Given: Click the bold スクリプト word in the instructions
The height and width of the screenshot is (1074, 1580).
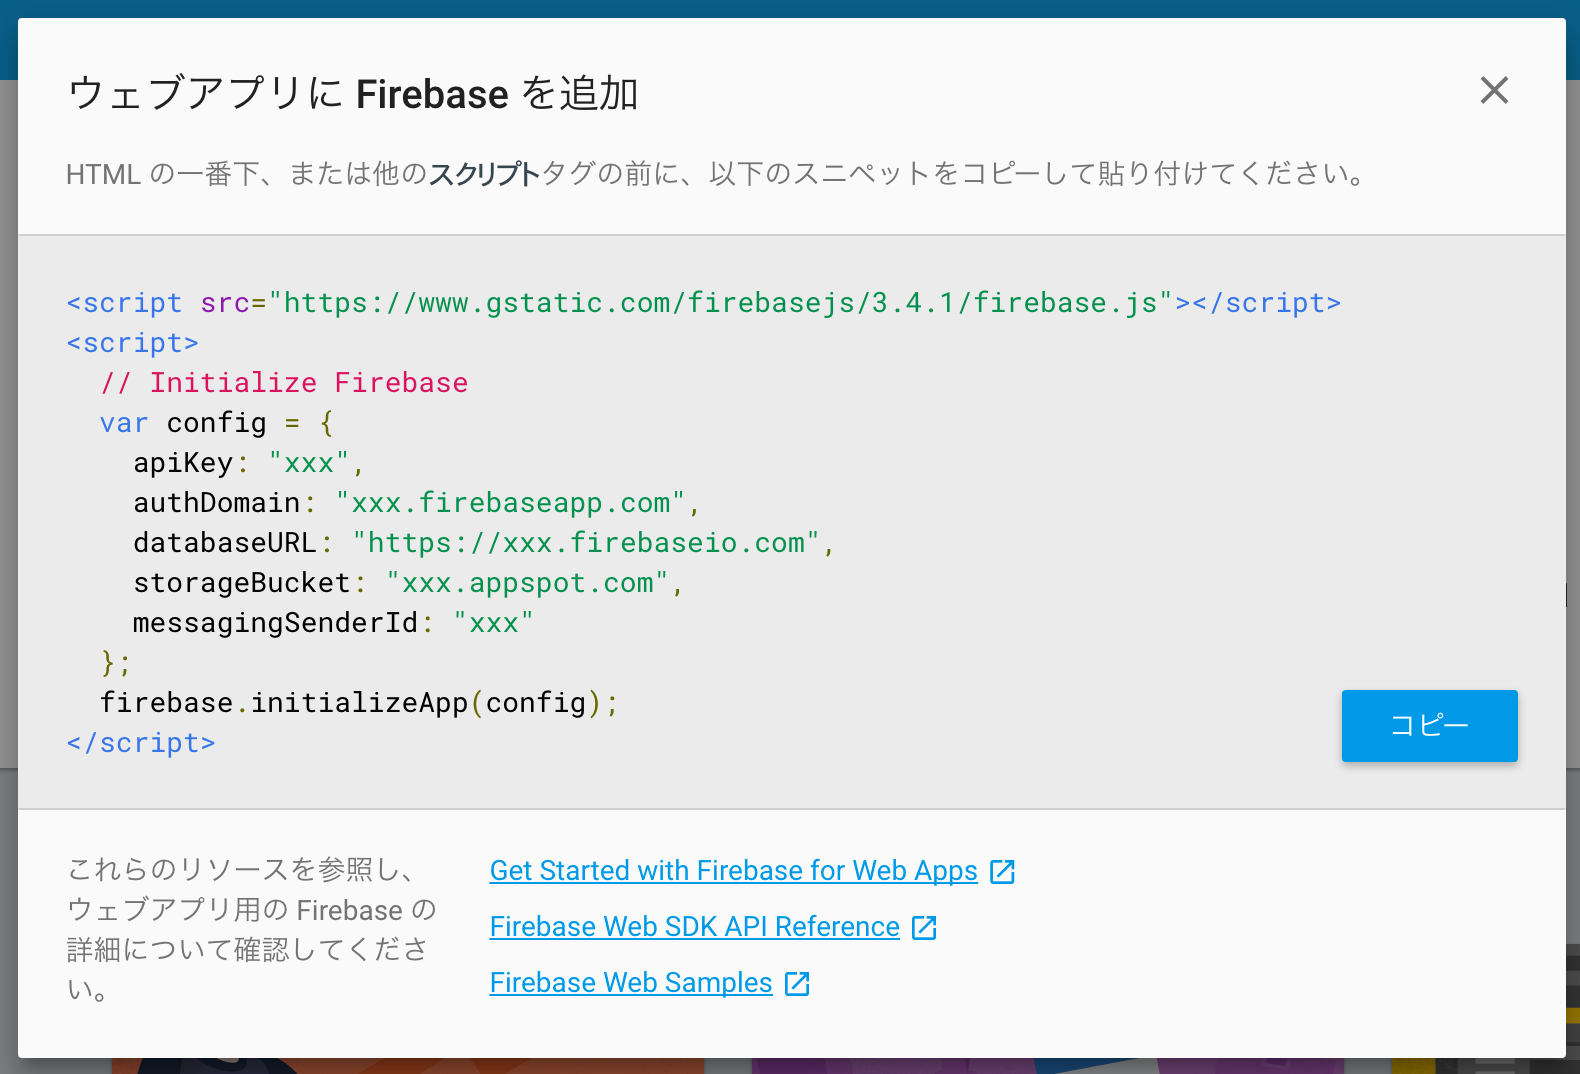Looking at the screenshot, I should pyautogui.click(x=484, y=174).
